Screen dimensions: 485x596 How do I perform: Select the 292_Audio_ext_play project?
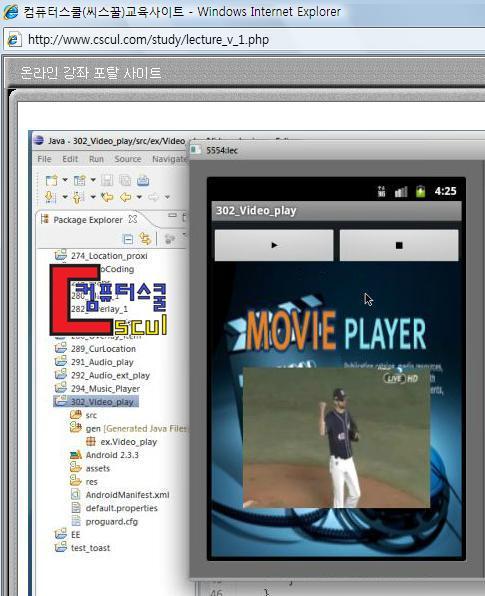[x=110, y=375]
